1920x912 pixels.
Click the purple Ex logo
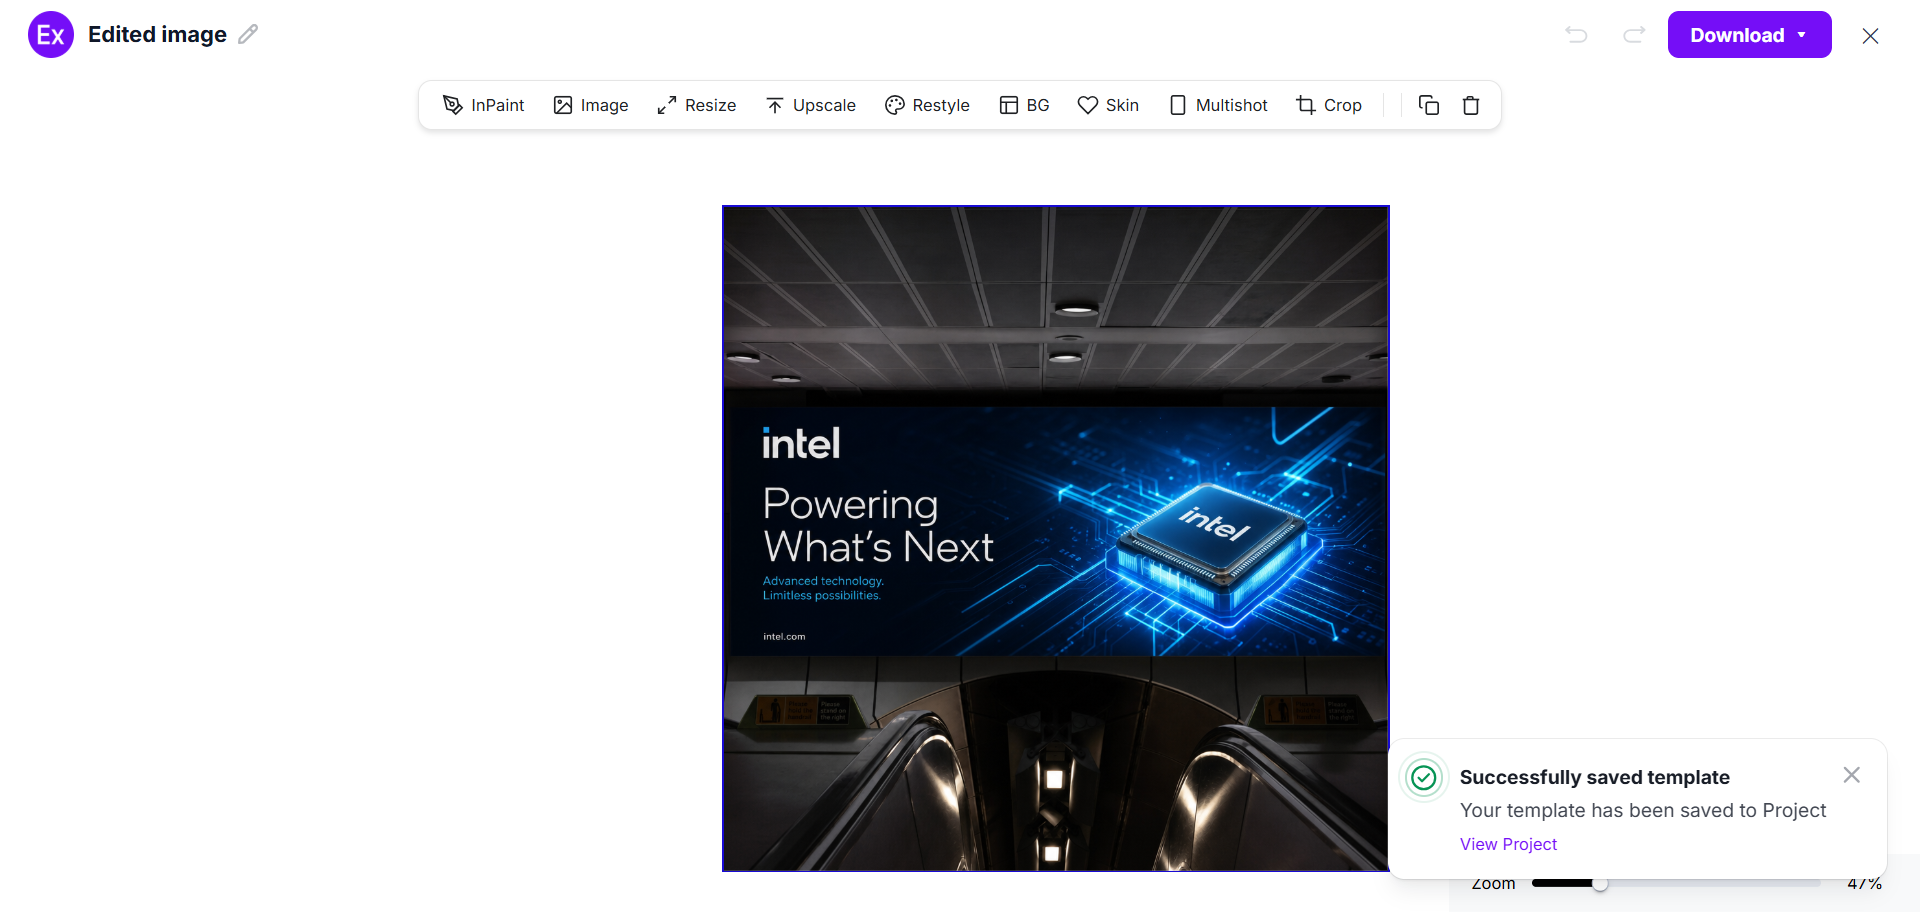(x=51, y=35)
